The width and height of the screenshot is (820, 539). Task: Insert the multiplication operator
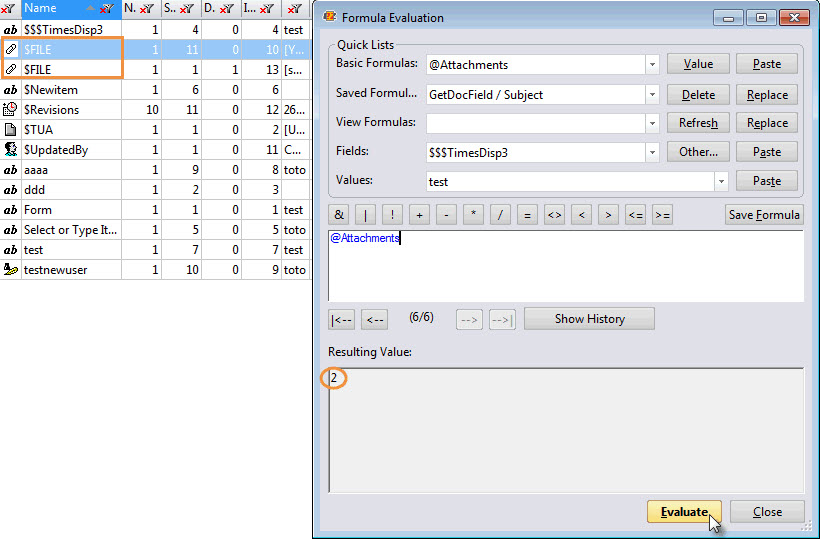(x=473, y=214)
